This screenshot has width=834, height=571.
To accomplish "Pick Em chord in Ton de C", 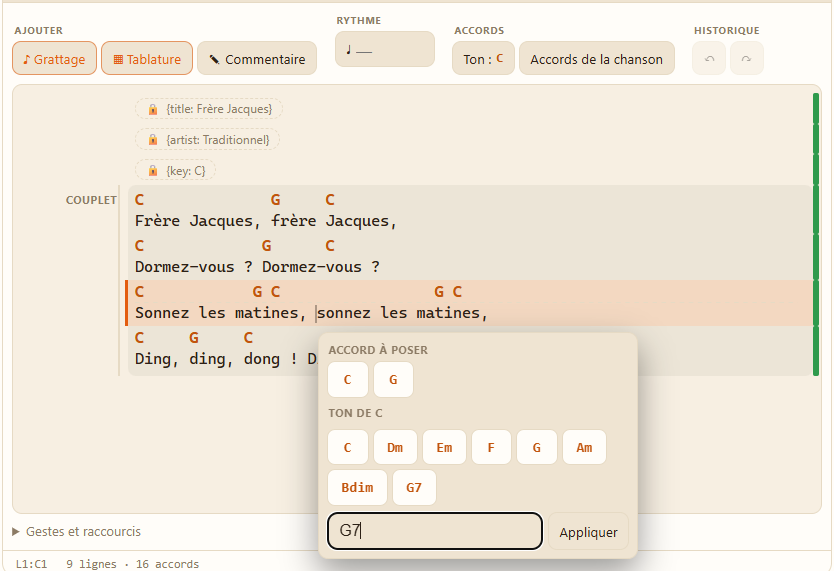I will 445,447.
